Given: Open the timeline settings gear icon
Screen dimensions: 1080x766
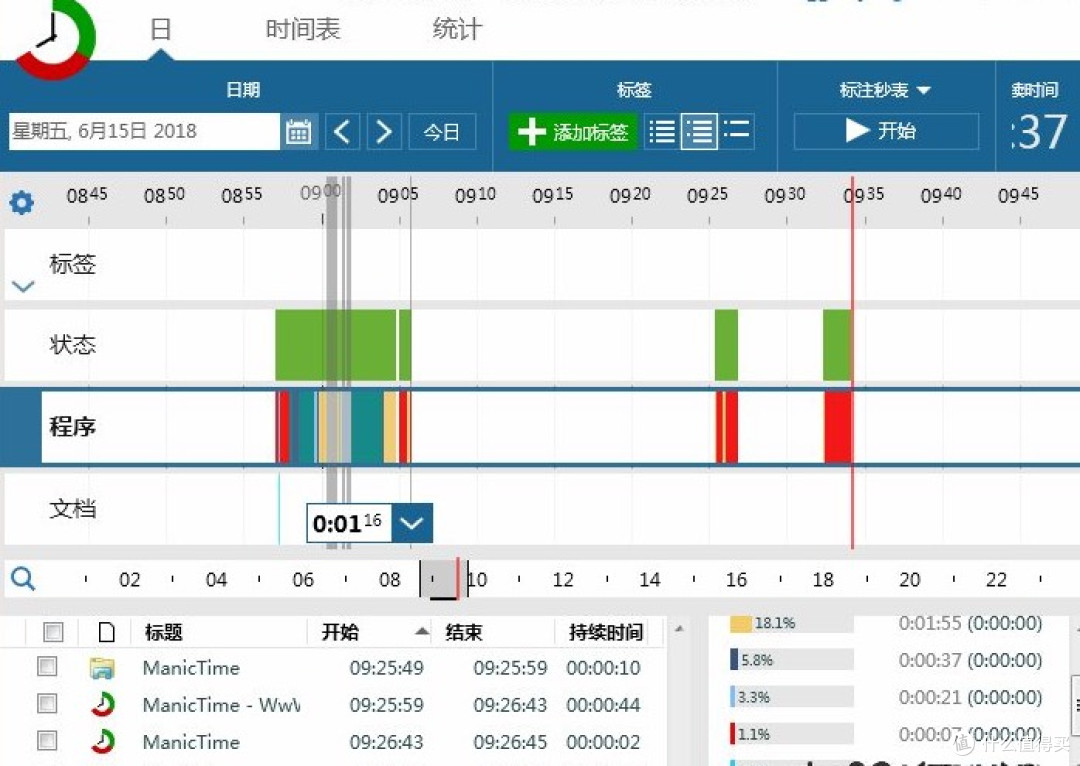Looking at the screenshot, I should coord(22,202).
